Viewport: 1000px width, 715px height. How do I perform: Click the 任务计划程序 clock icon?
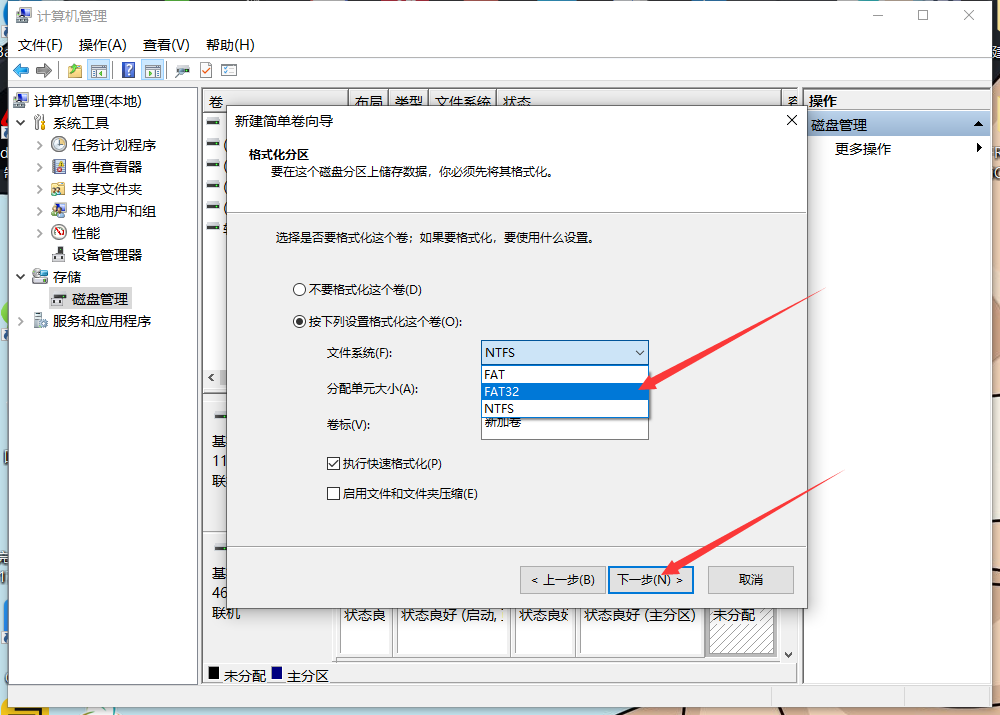tap(59, 145)
